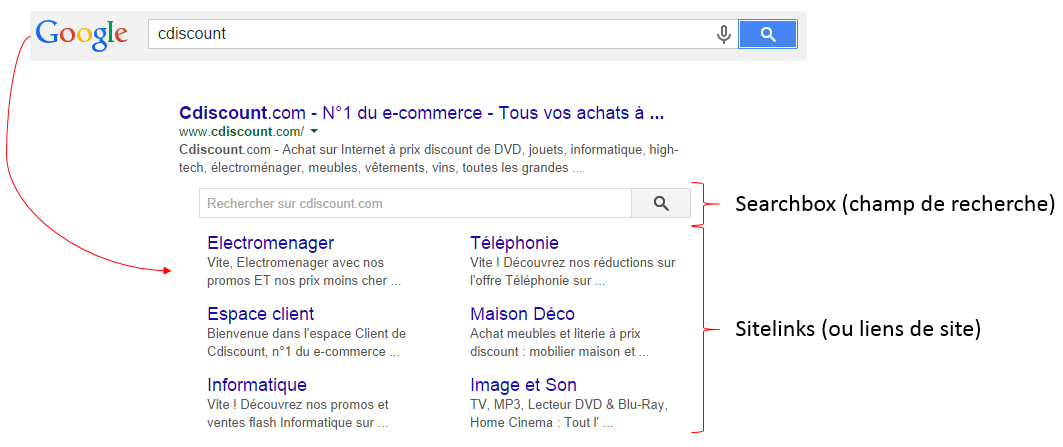This screenshot has height=447, width=1063.
Task: Click the green www.cdiscount.com/ URL
Action: pos(241,131)
